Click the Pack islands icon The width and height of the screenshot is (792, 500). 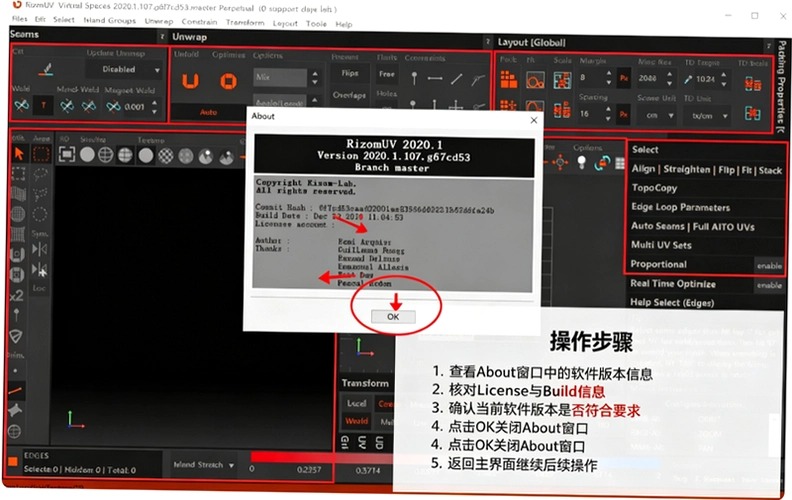pyautogui.click(x=509, y=80)
